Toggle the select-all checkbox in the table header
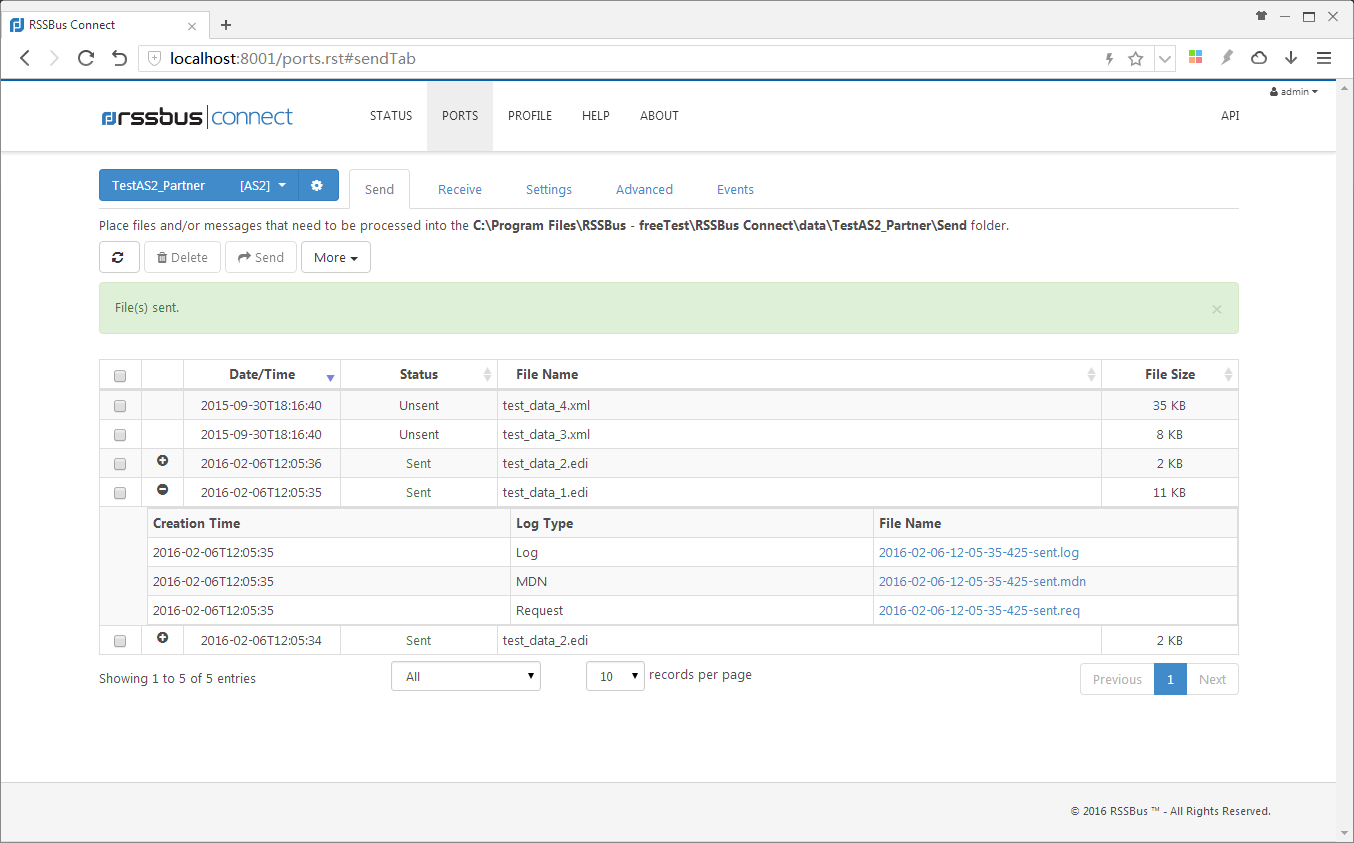1354x843 pixels. pos(120,376)
